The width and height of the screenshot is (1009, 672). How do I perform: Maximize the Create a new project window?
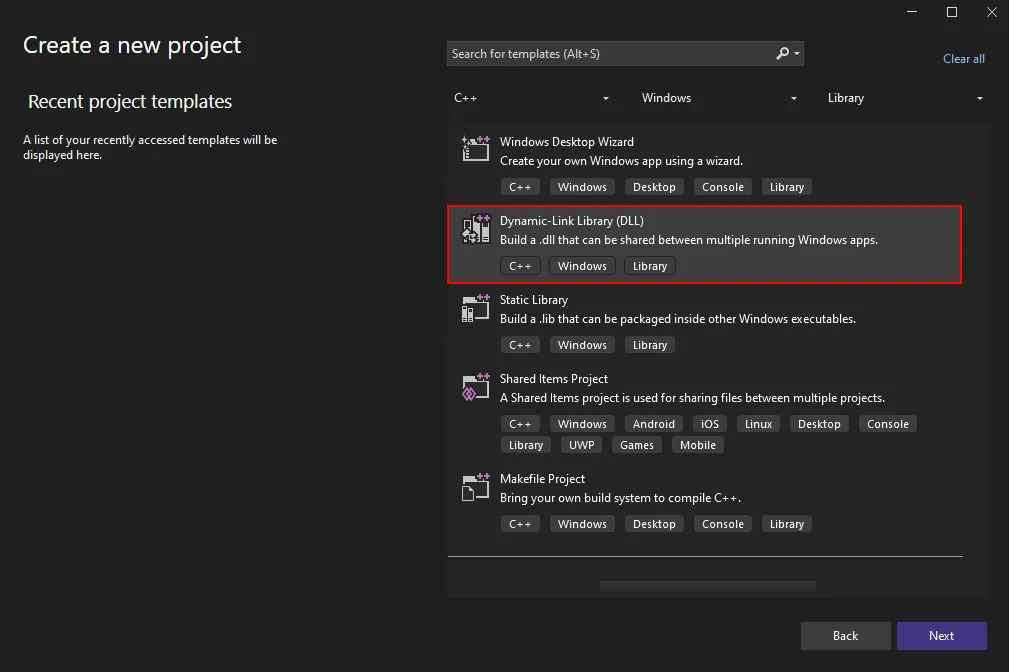click(952, 12)
